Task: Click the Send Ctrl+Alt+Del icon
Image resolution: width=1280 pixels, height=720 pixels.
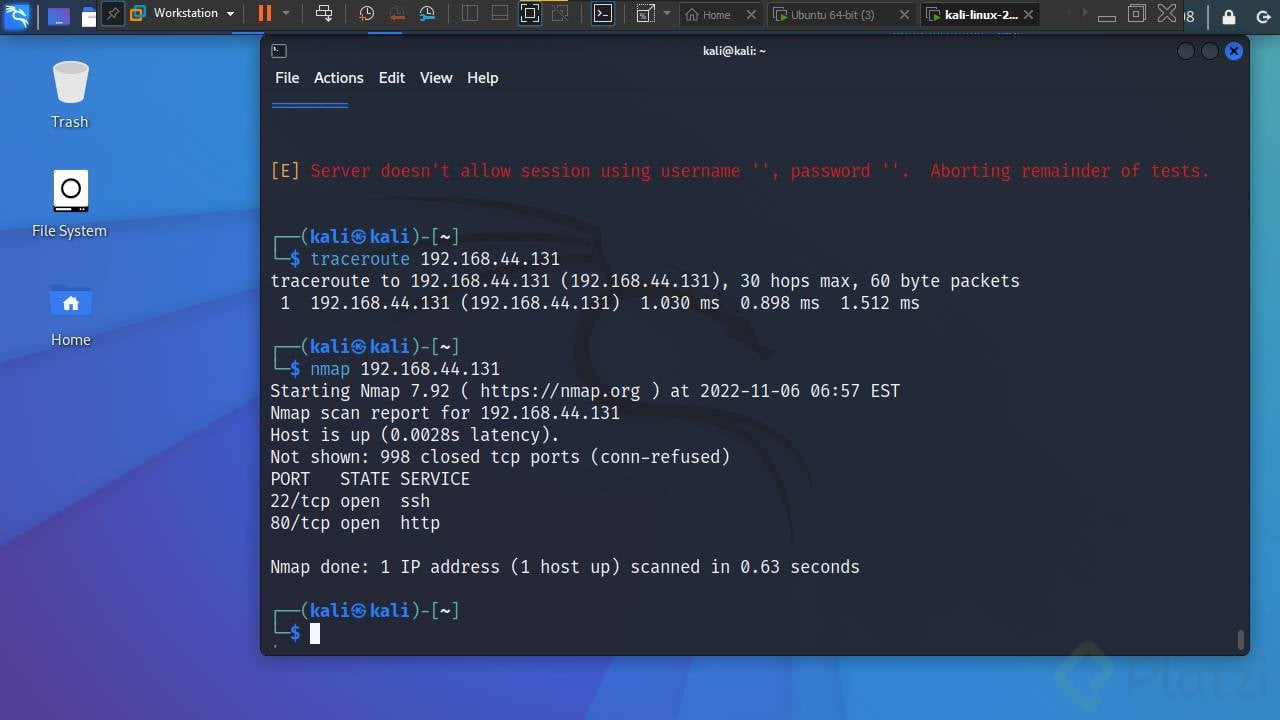Action: coord(324,14)
